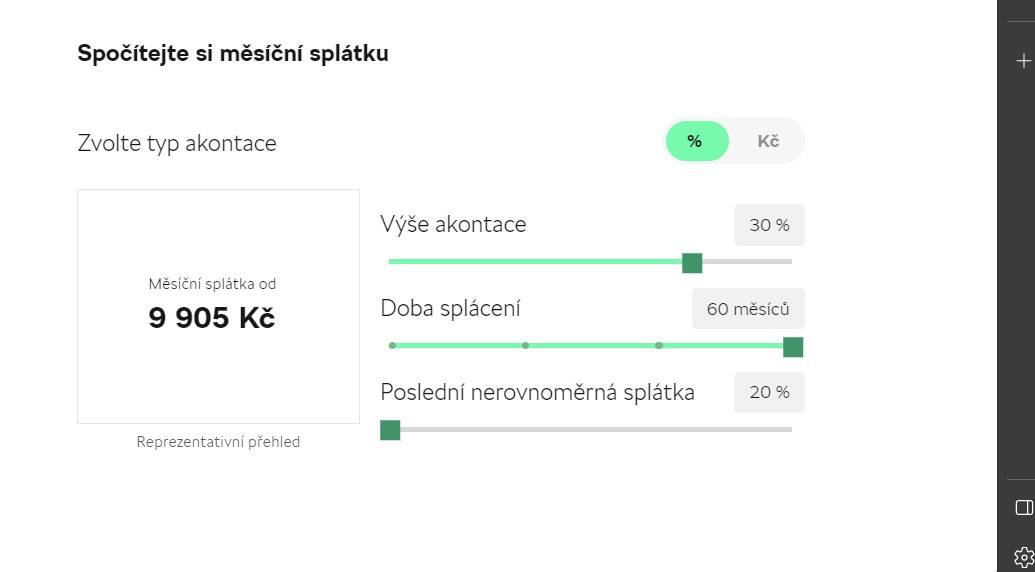Click the 60 měsíců duration value field
The height and width of the screenshot is (572, 1035).
[748, 309]
